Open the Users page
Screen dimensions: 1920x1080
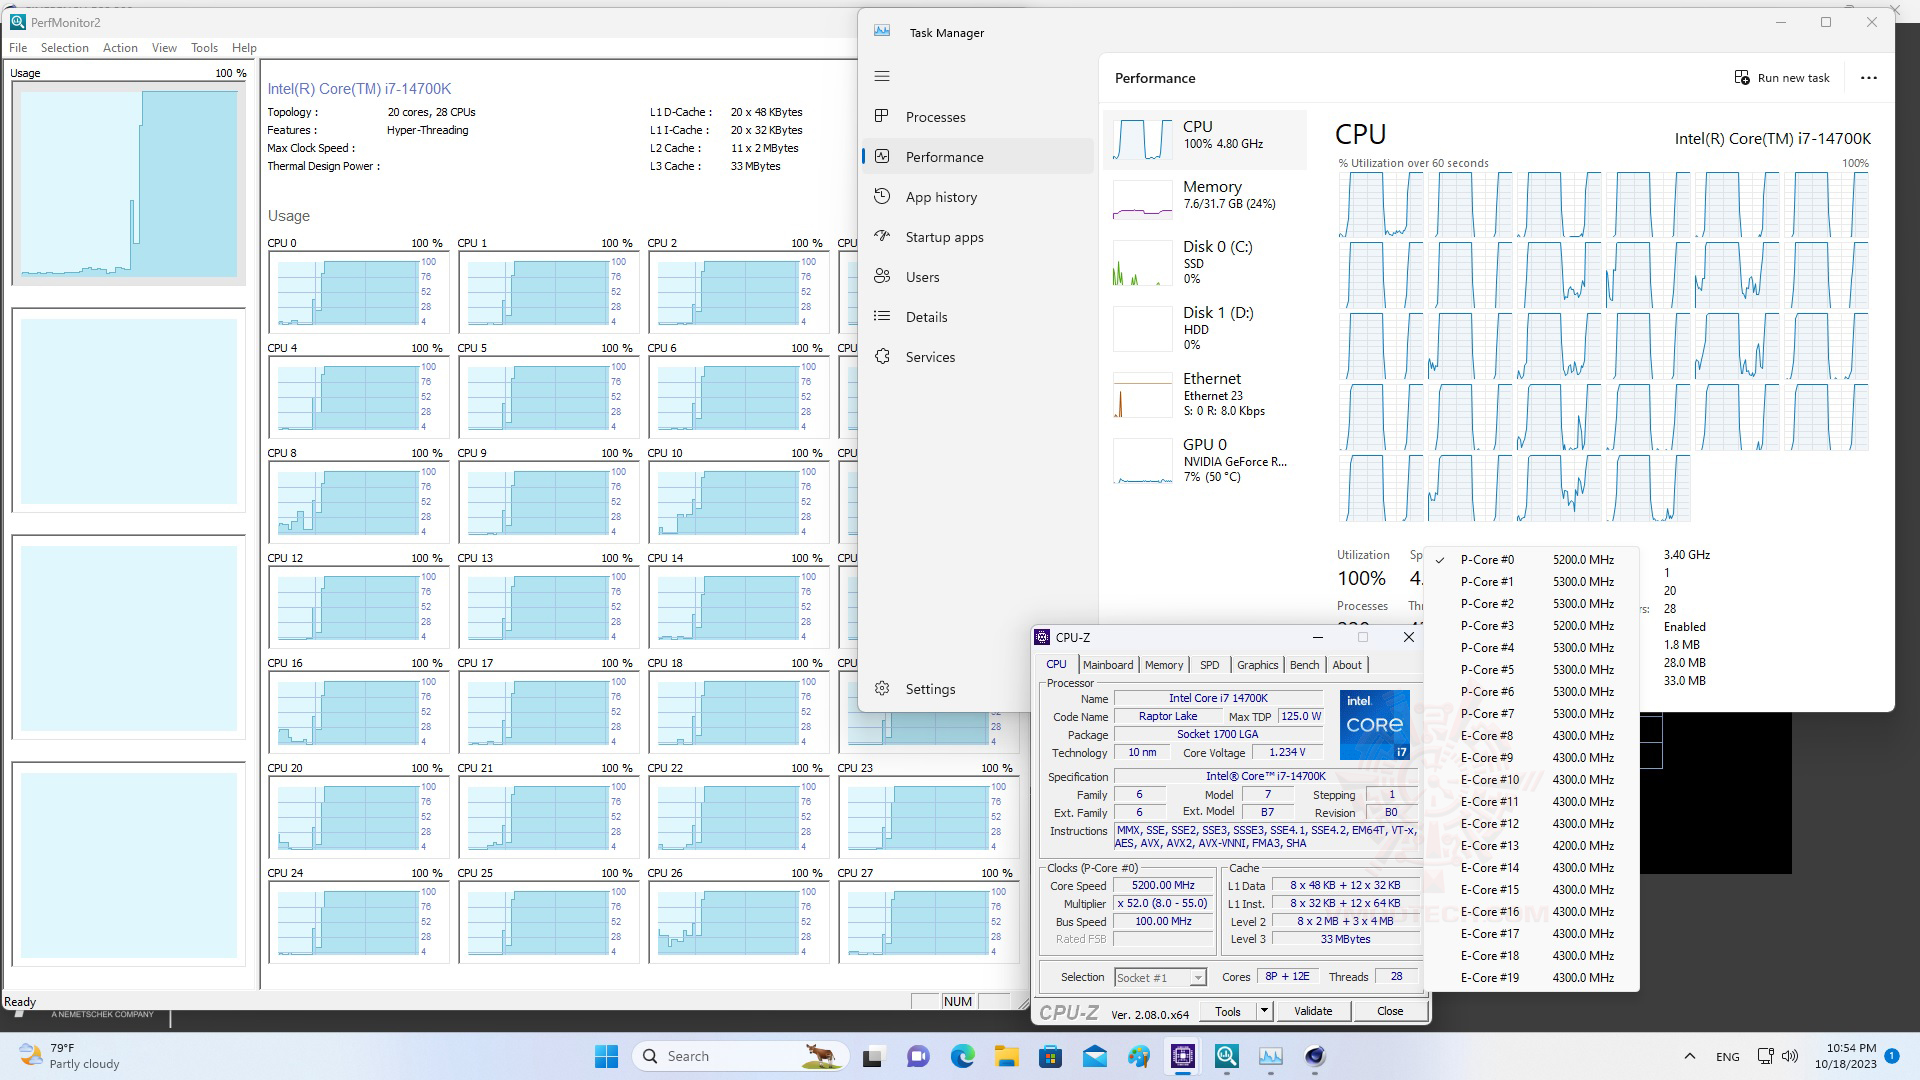(921, 277)
